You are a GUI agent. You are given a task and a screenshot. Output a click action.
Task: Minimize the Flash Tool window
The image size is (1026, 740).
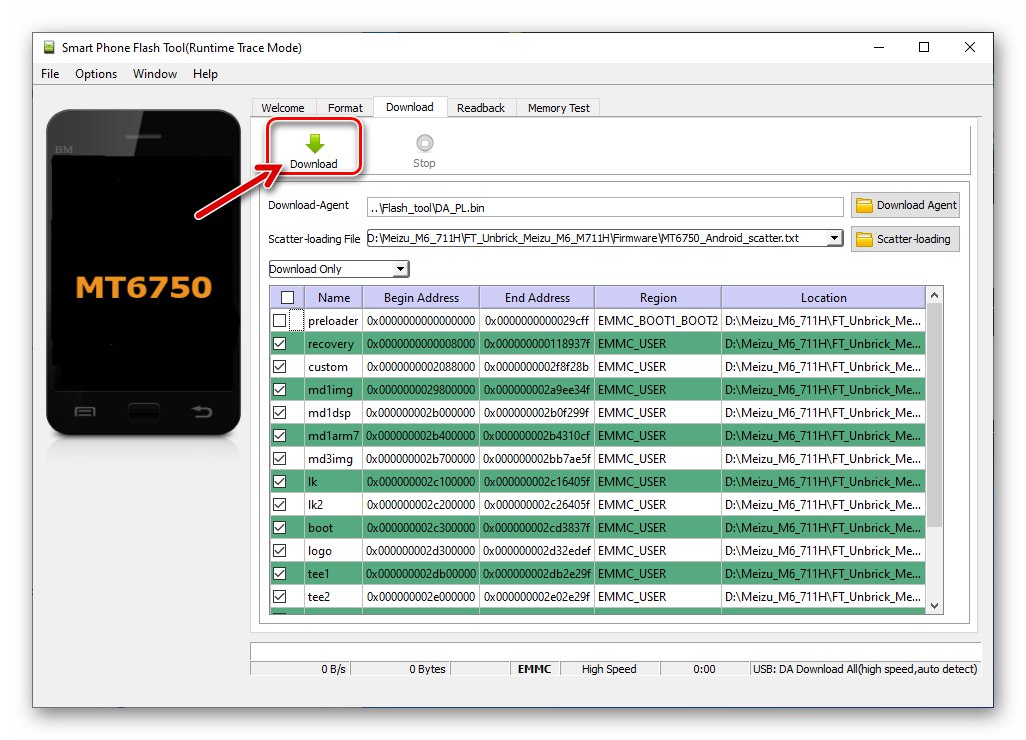[879, 47]
